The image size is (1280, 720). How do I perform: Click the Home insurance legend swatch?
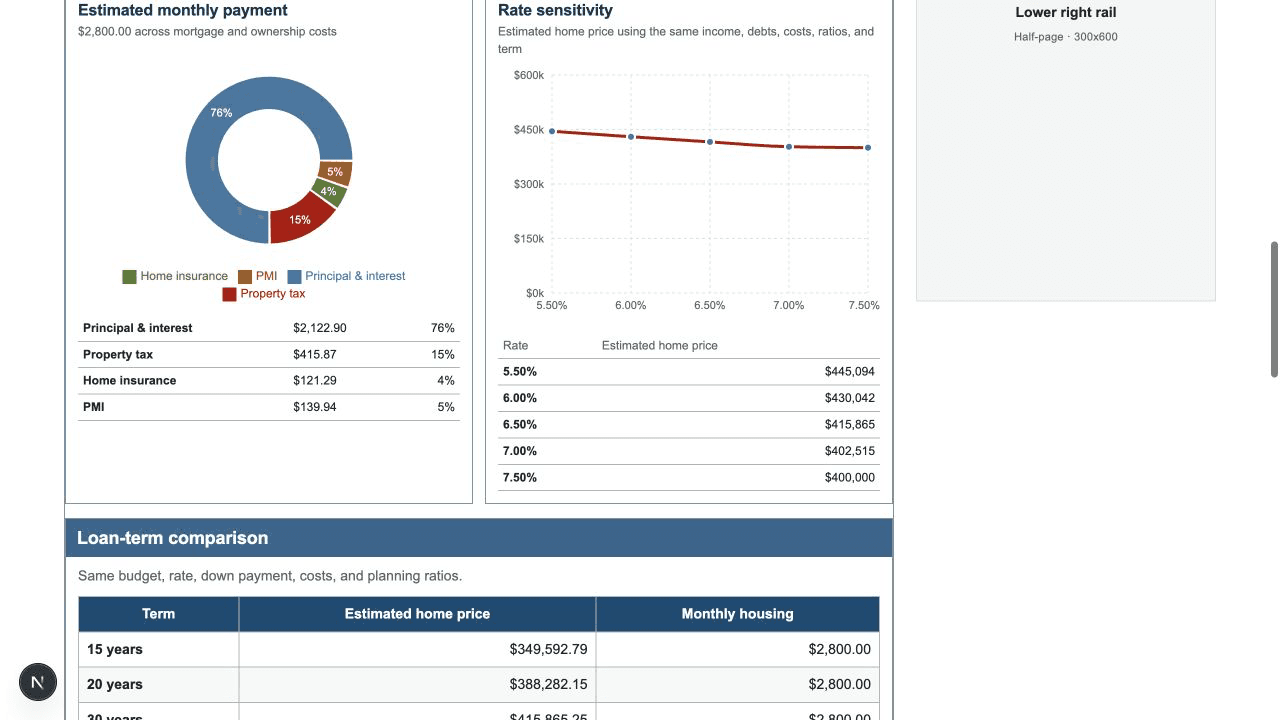coord(129,277)
